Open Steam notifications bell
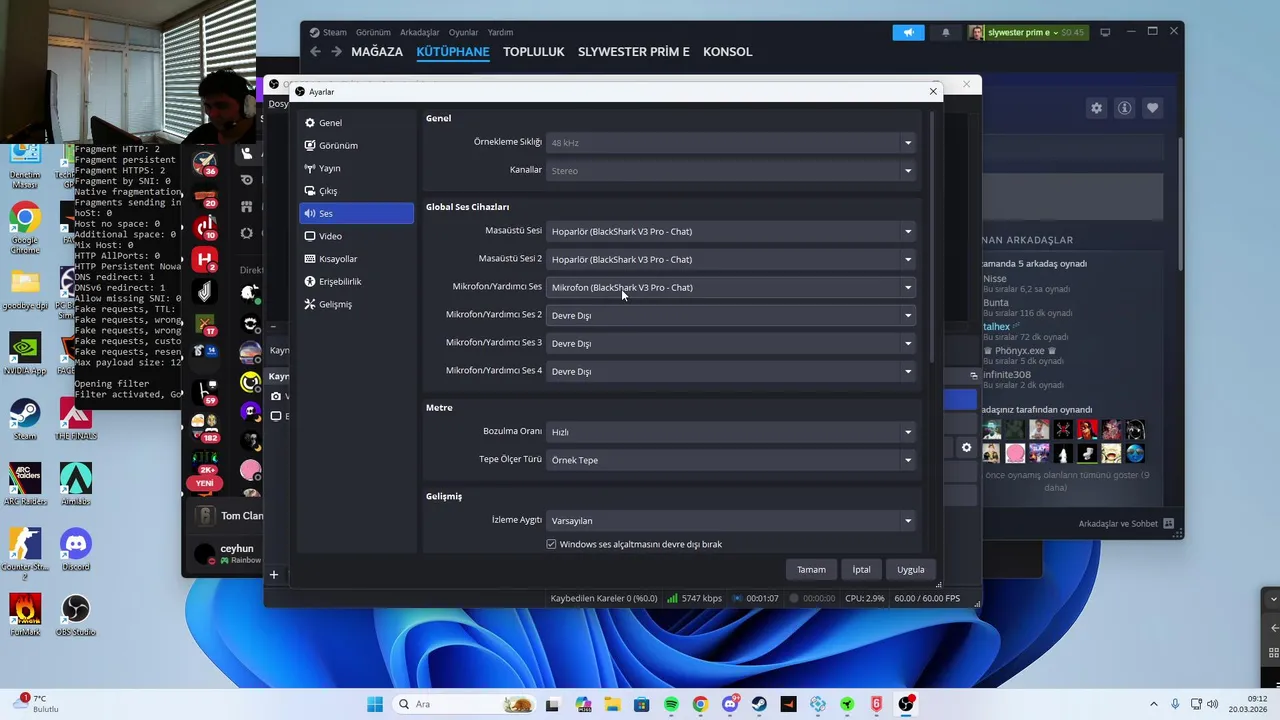1280x720 pixels. tap(946, 32)
